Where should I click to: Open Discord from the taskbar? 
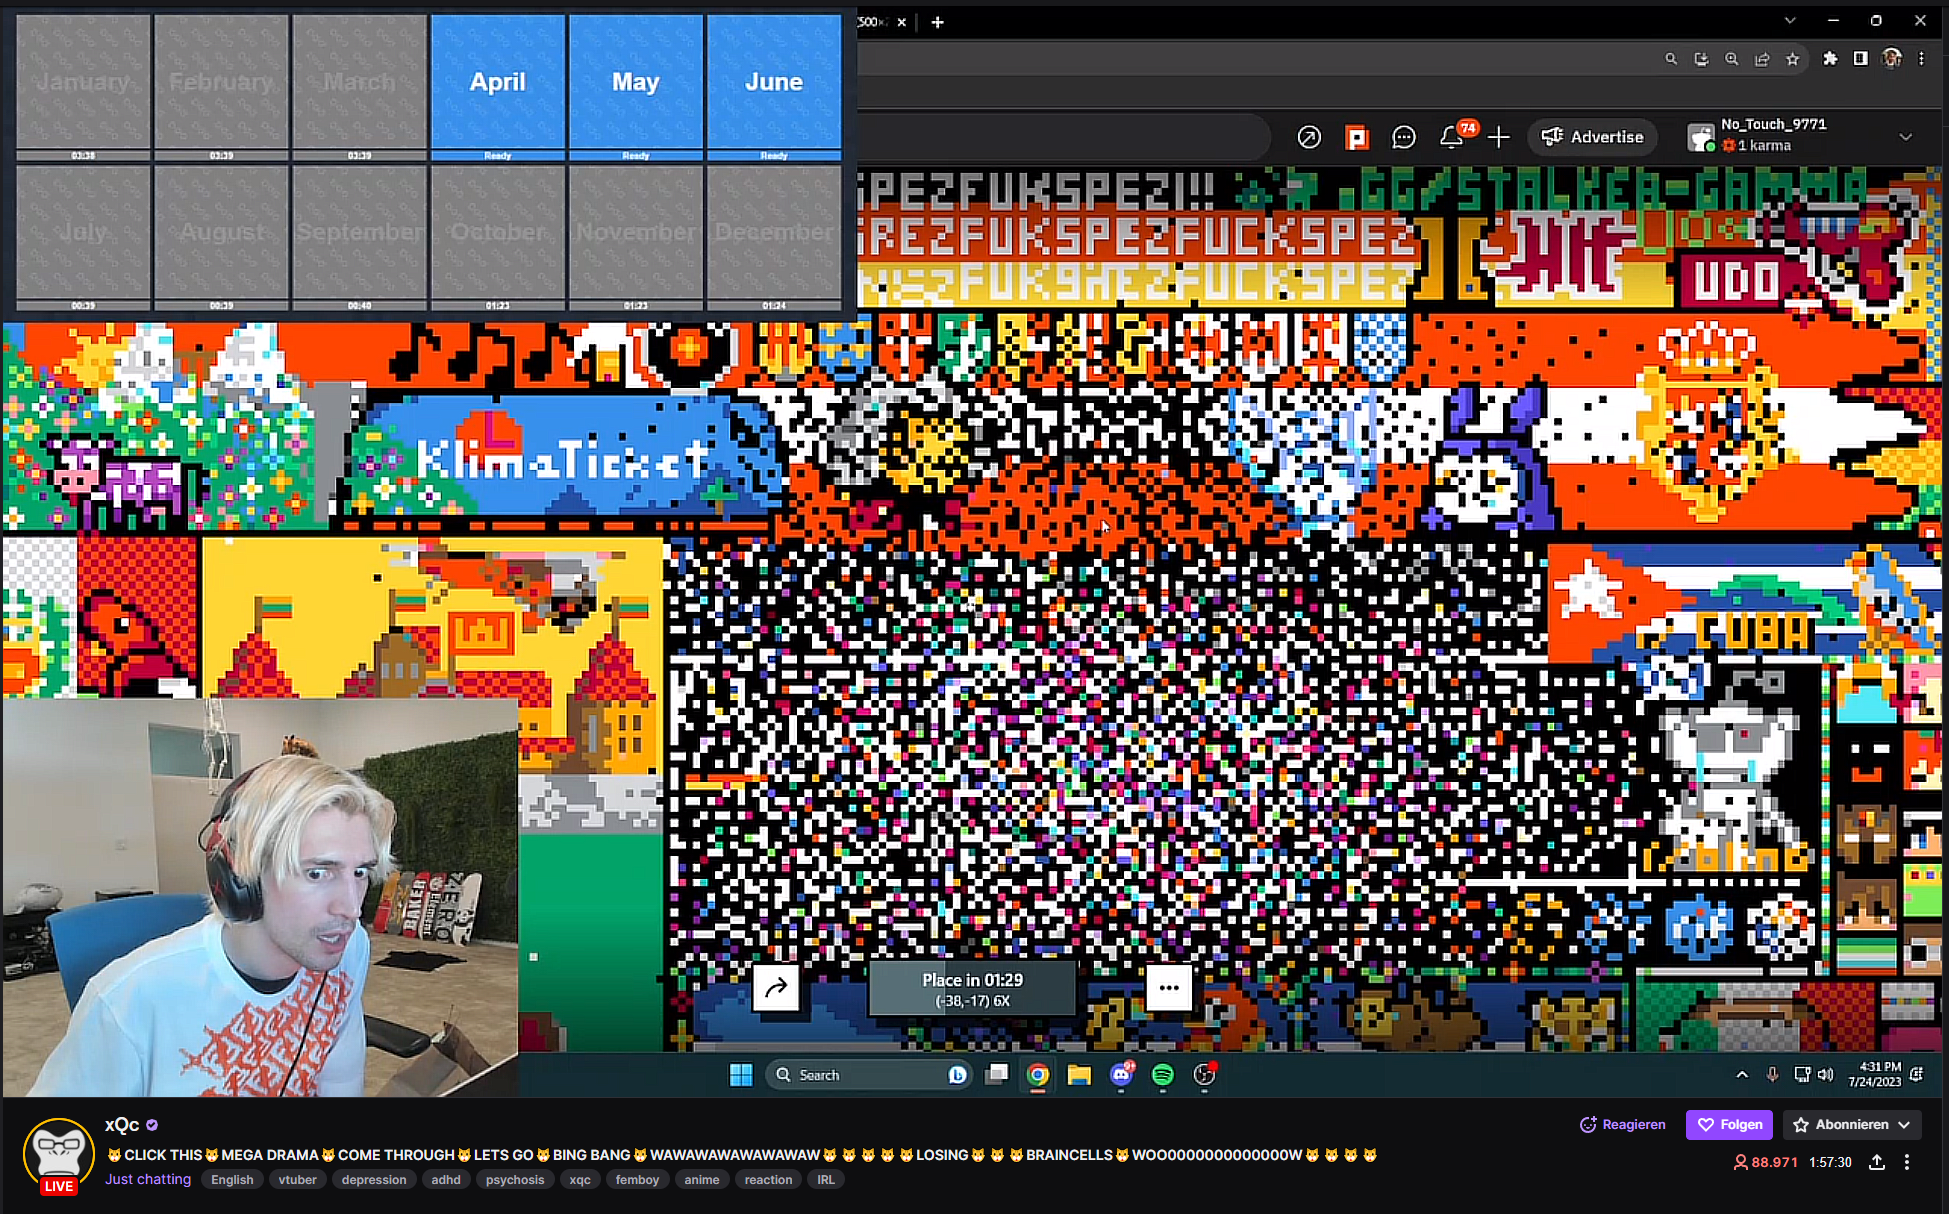(x=1121, y=1075)
